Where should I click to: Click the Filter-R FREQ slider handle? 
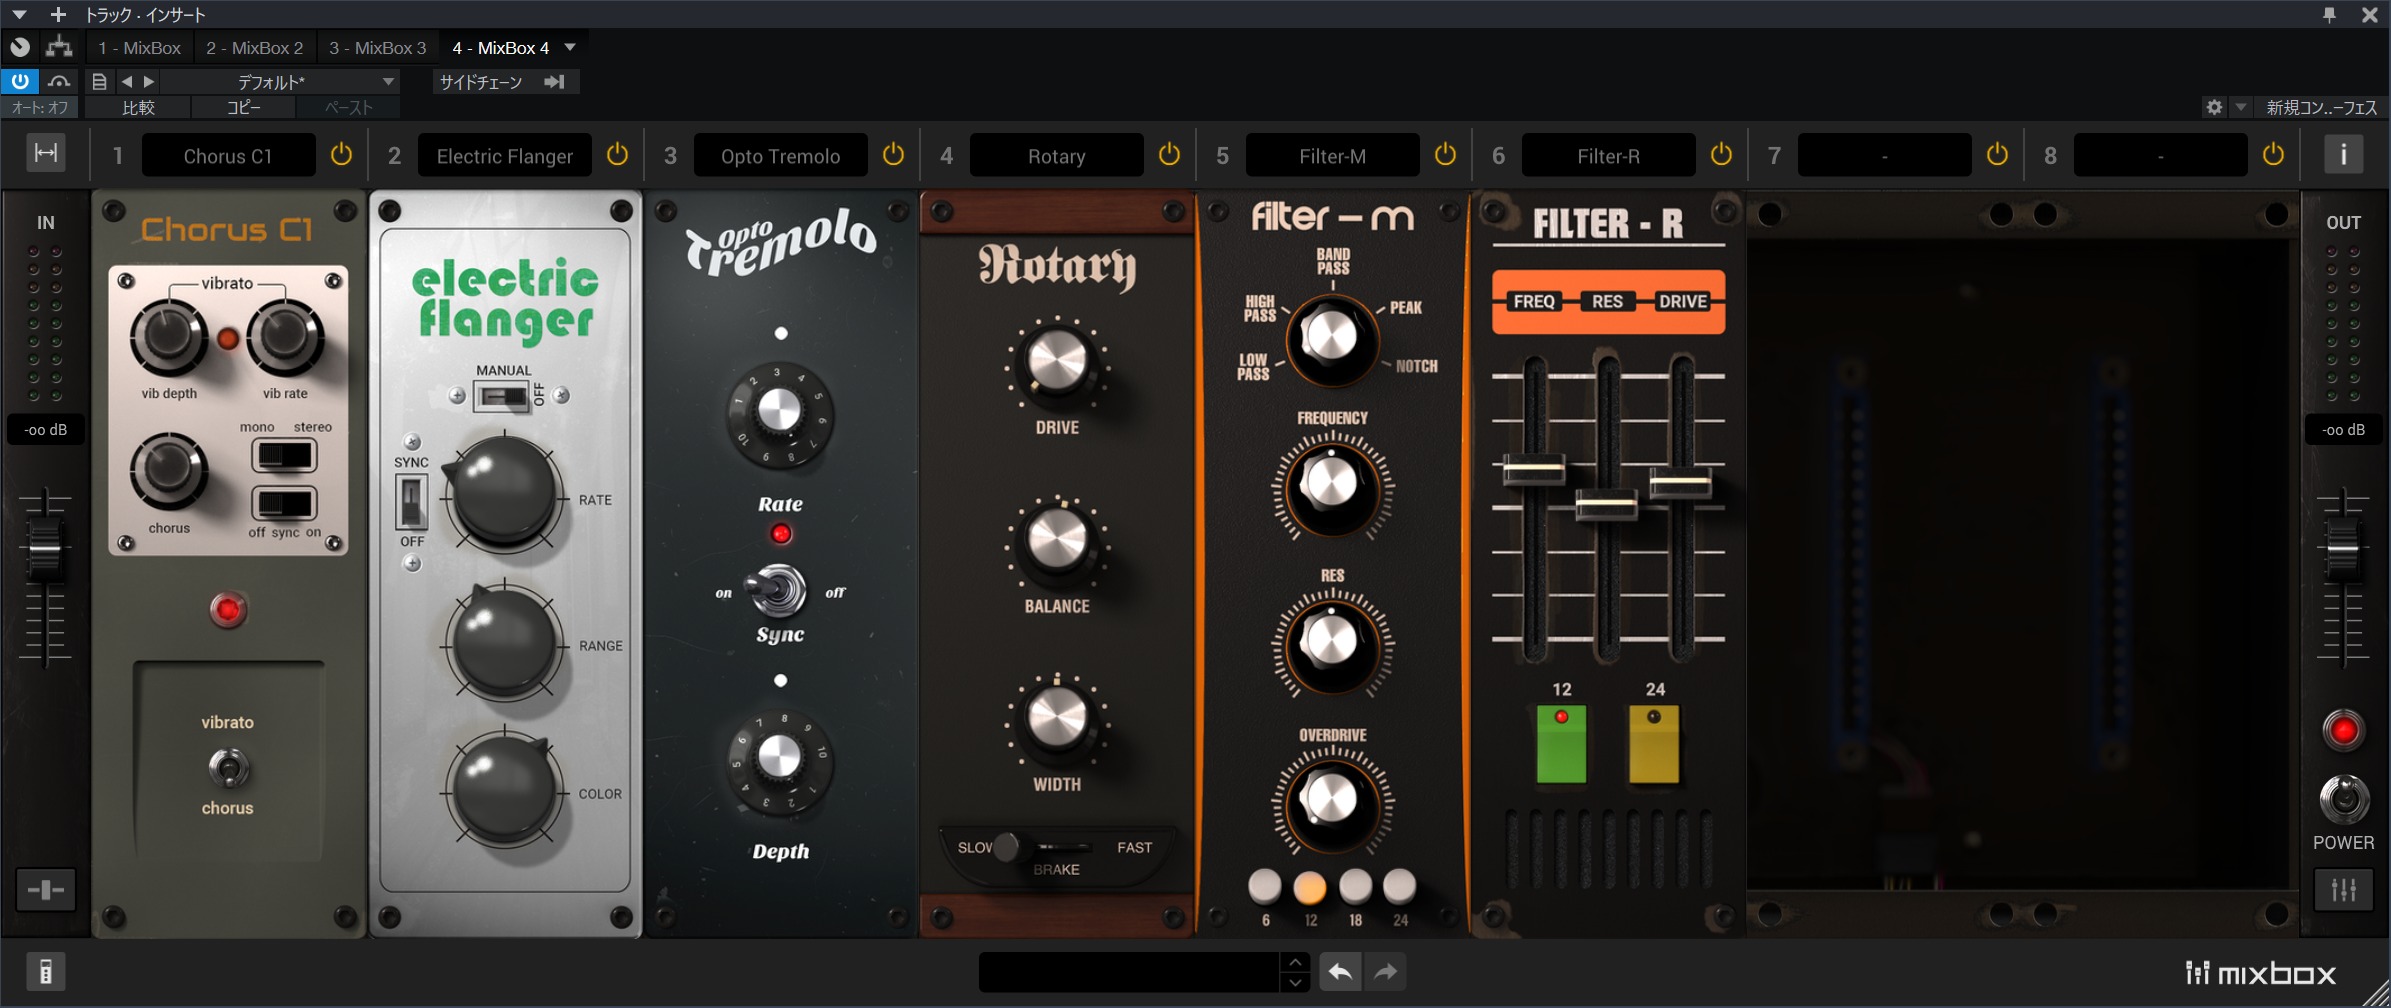tap(1533, 469)
